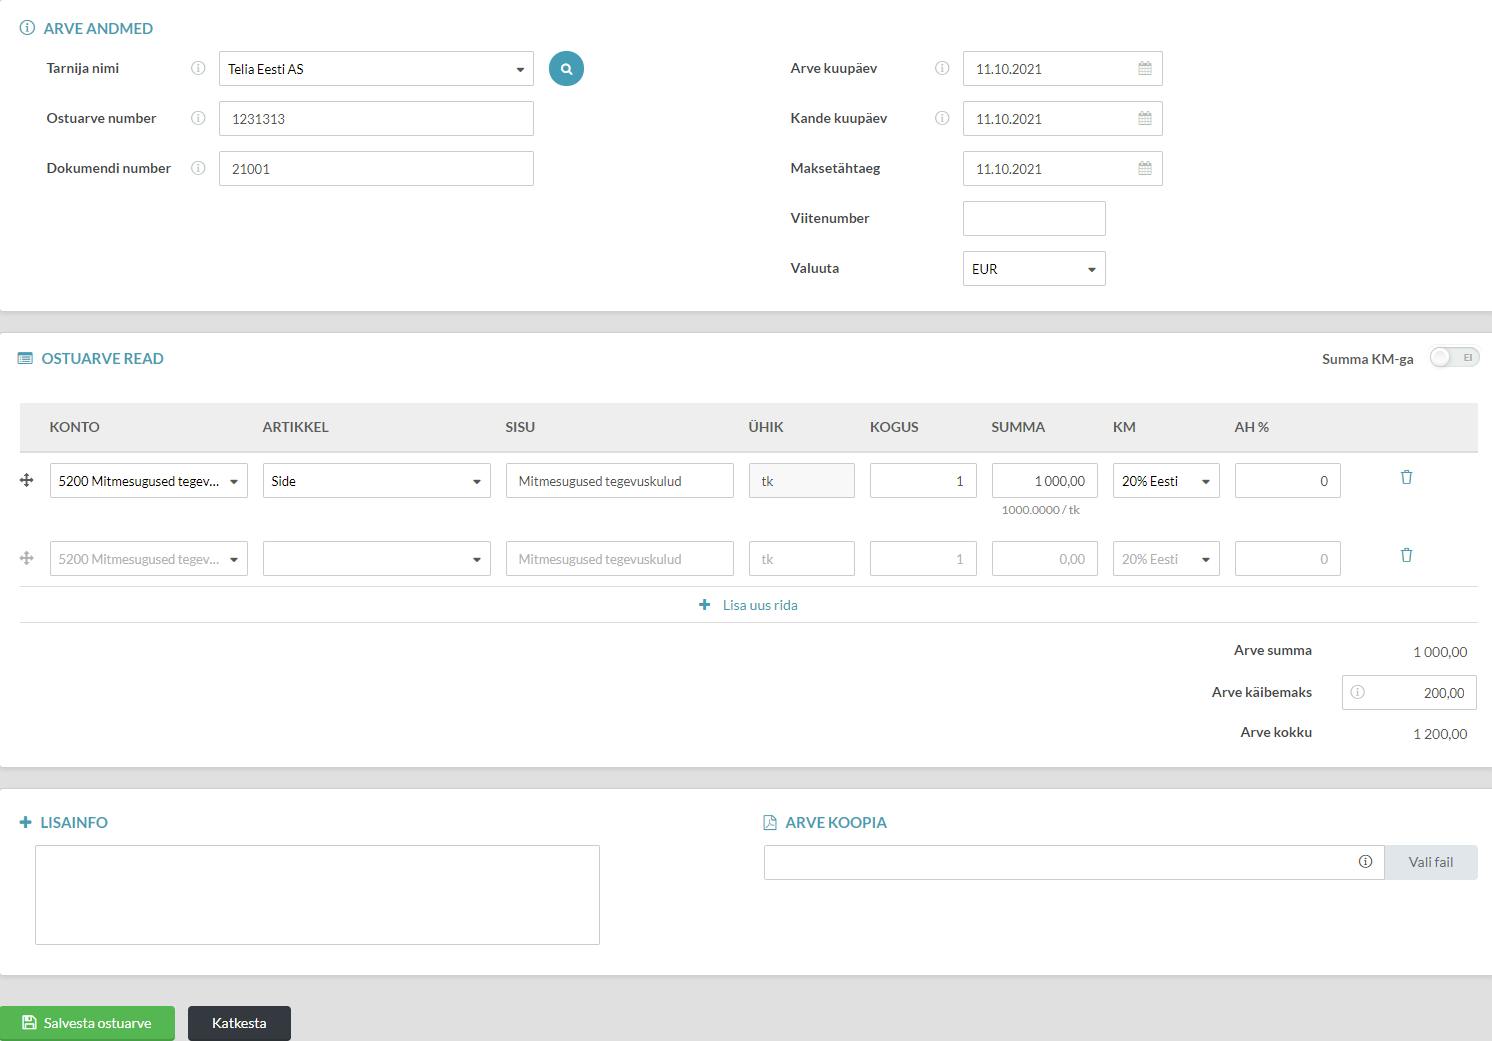Click the Dokumendi number field
The width and height of the screenshot is (1492, 1041).
click(376, 169)
